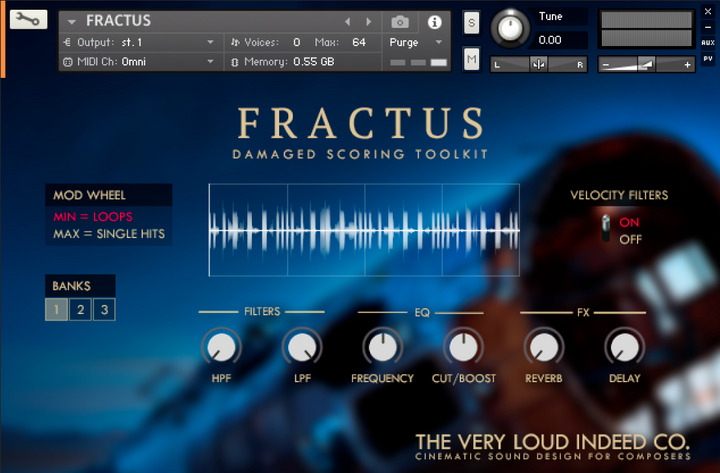Image resolution: width=720 pixels, height=473 pixels.
Task: Open instrument edit mode with wrench icon
Action: (28, 19)
